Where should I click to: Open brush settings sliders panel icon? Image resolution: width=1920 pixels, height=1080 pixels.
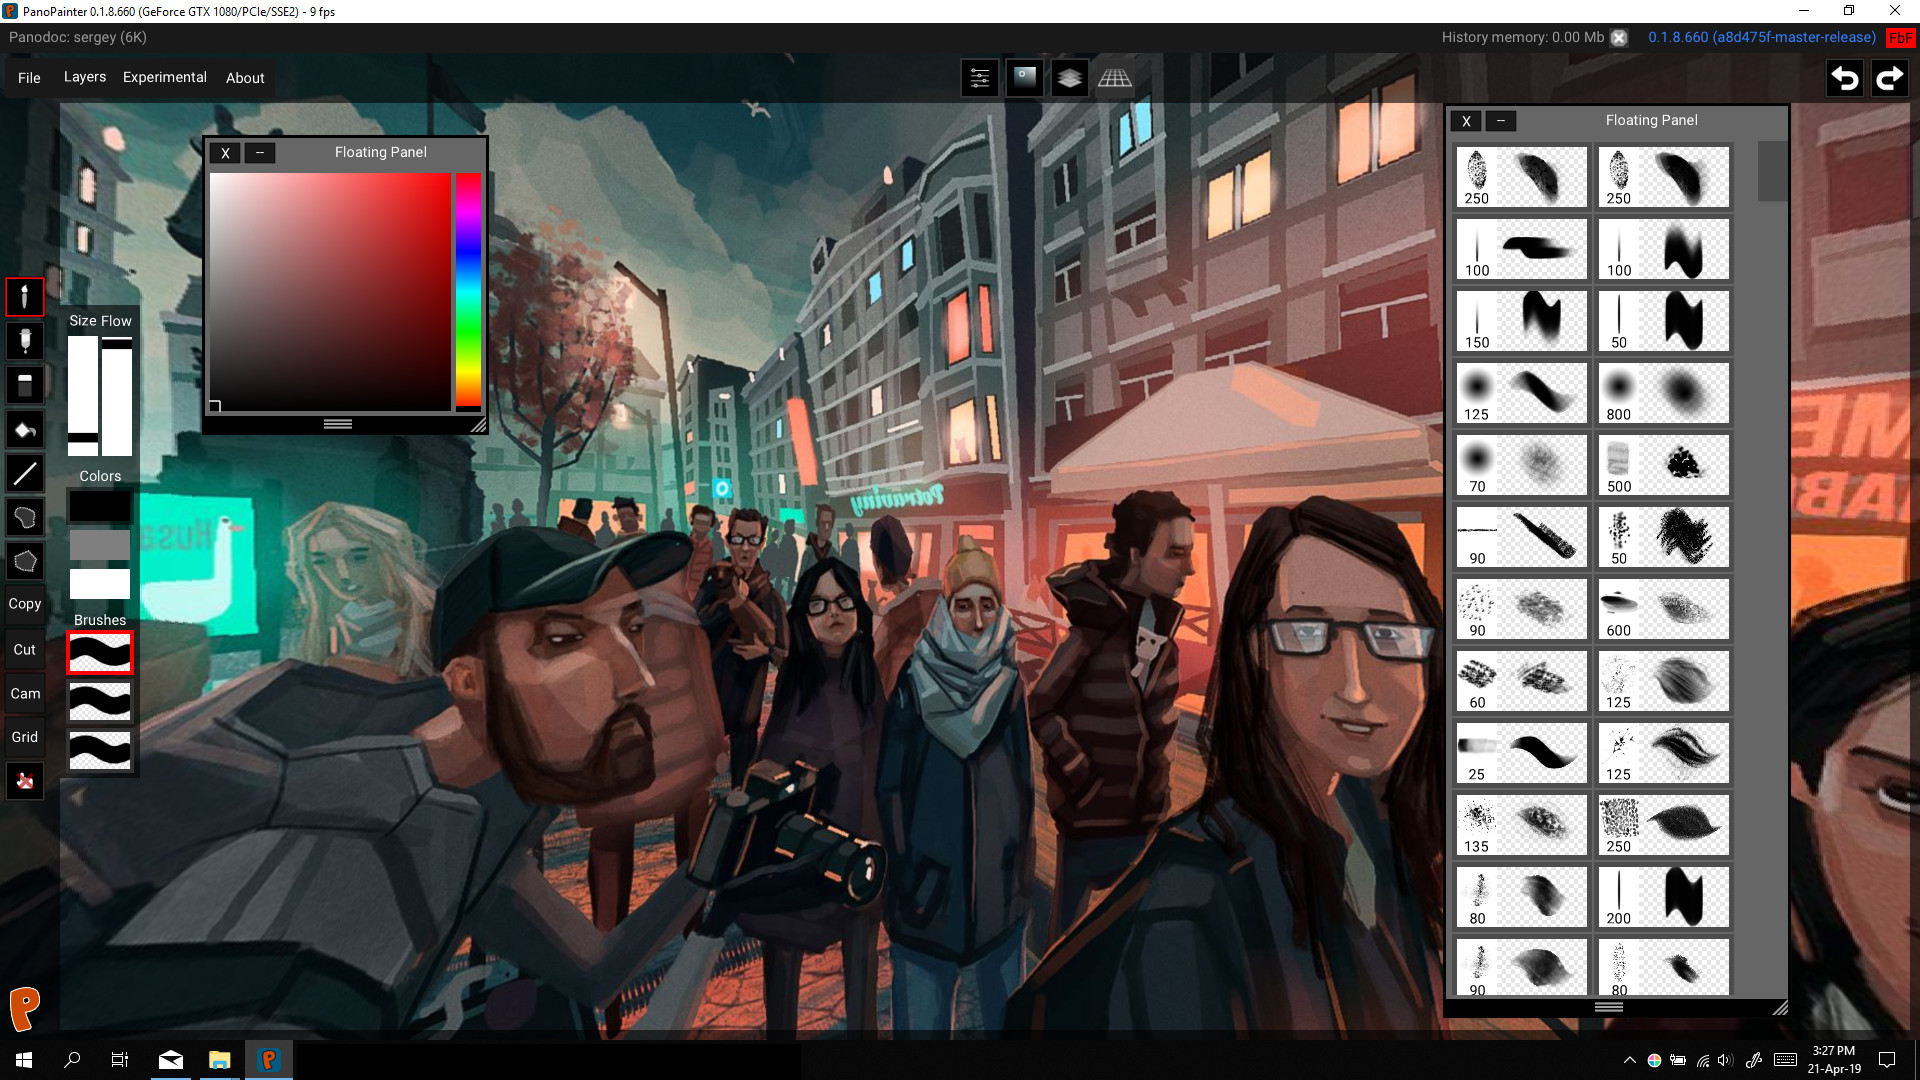tap(980, 78)
